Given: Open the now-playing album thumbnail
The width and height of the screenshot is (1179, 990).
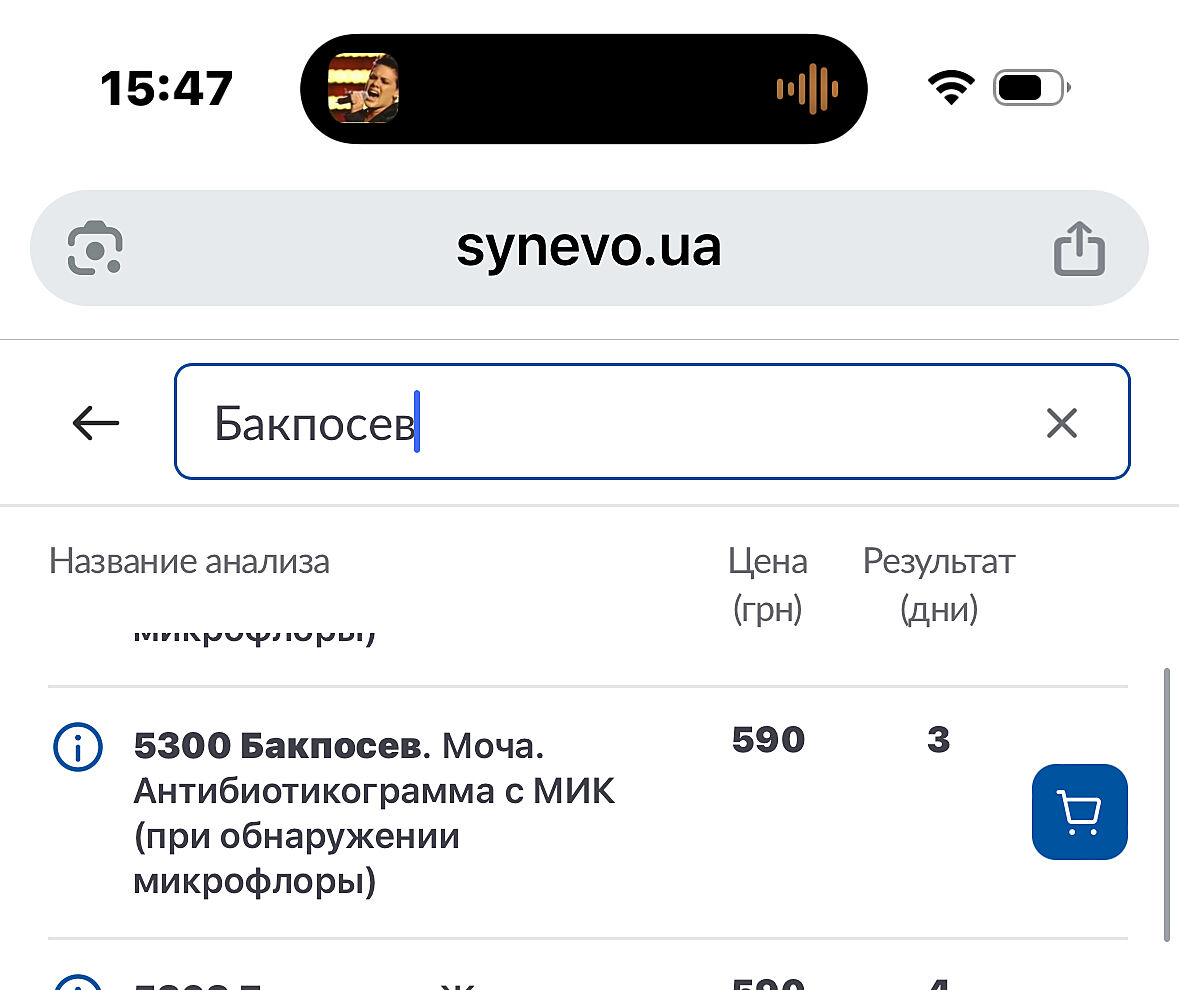Looking at the screenshot, I should (363, 89).
